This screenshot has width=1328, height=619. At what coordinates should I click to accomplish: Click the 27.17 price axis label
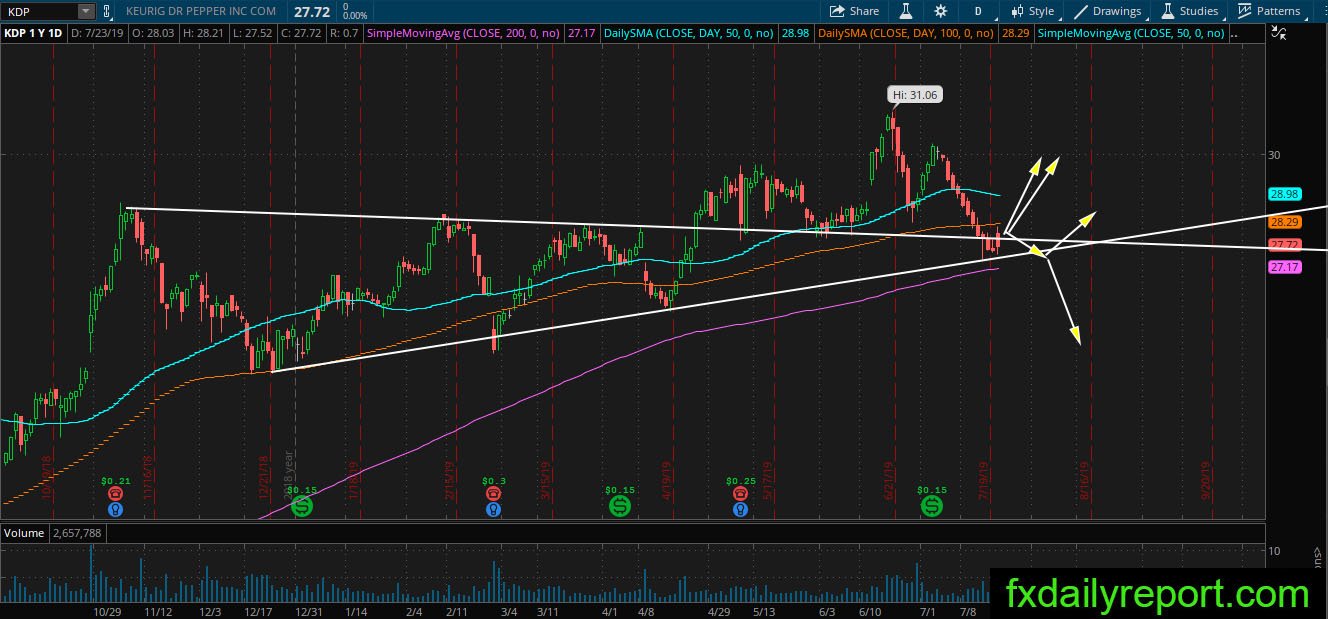coord(1283,267)
